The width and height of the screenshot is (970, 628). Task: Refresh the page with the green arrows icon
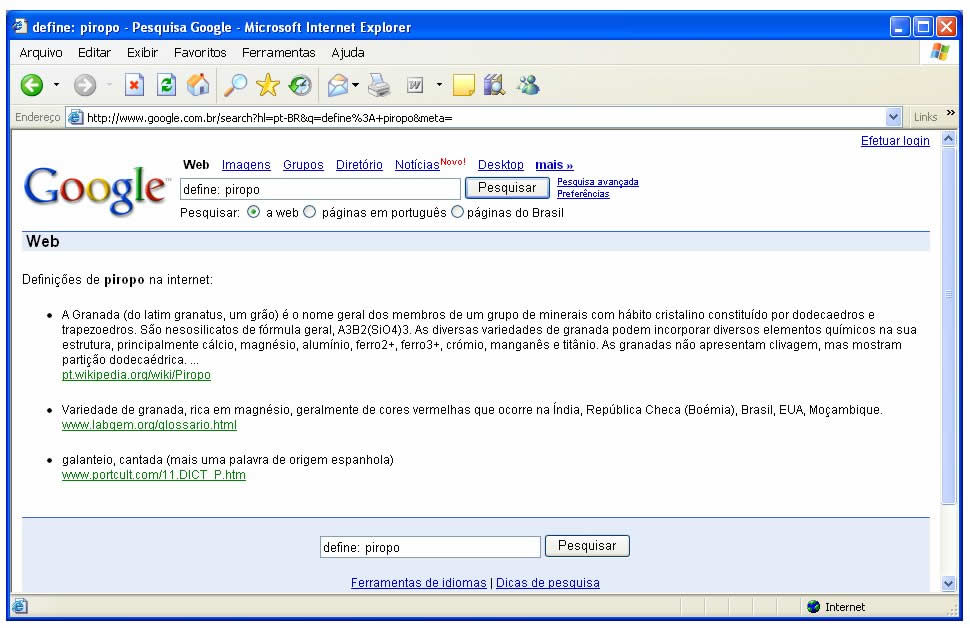[166, 85]
